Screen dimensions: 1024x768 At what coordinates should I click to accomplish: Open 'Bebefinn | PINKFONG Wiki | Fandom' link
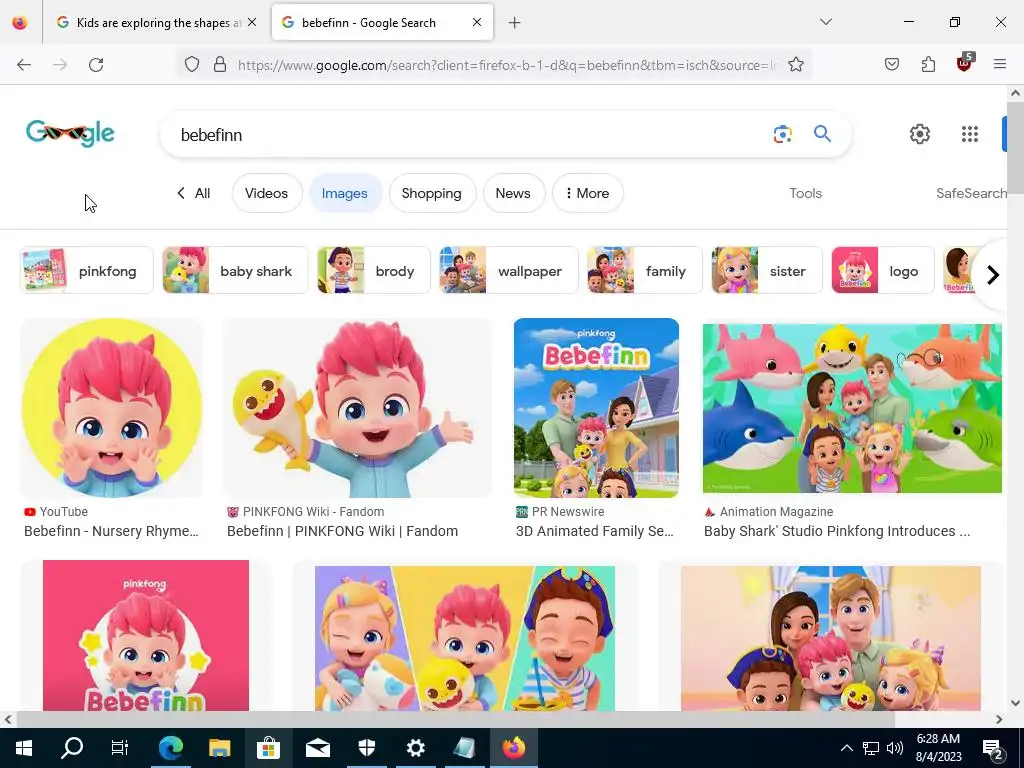point(342,531)
